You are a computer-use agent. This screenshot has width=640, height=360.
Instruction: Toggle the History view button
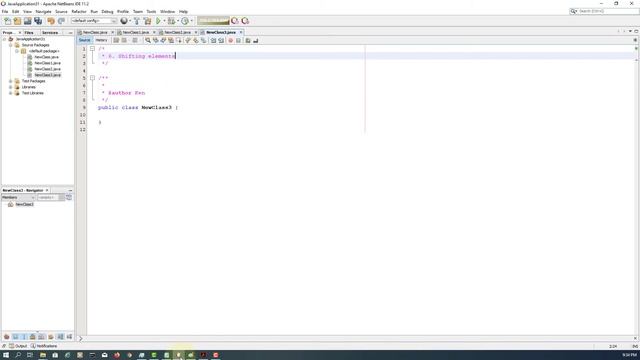tap(101, 40)
